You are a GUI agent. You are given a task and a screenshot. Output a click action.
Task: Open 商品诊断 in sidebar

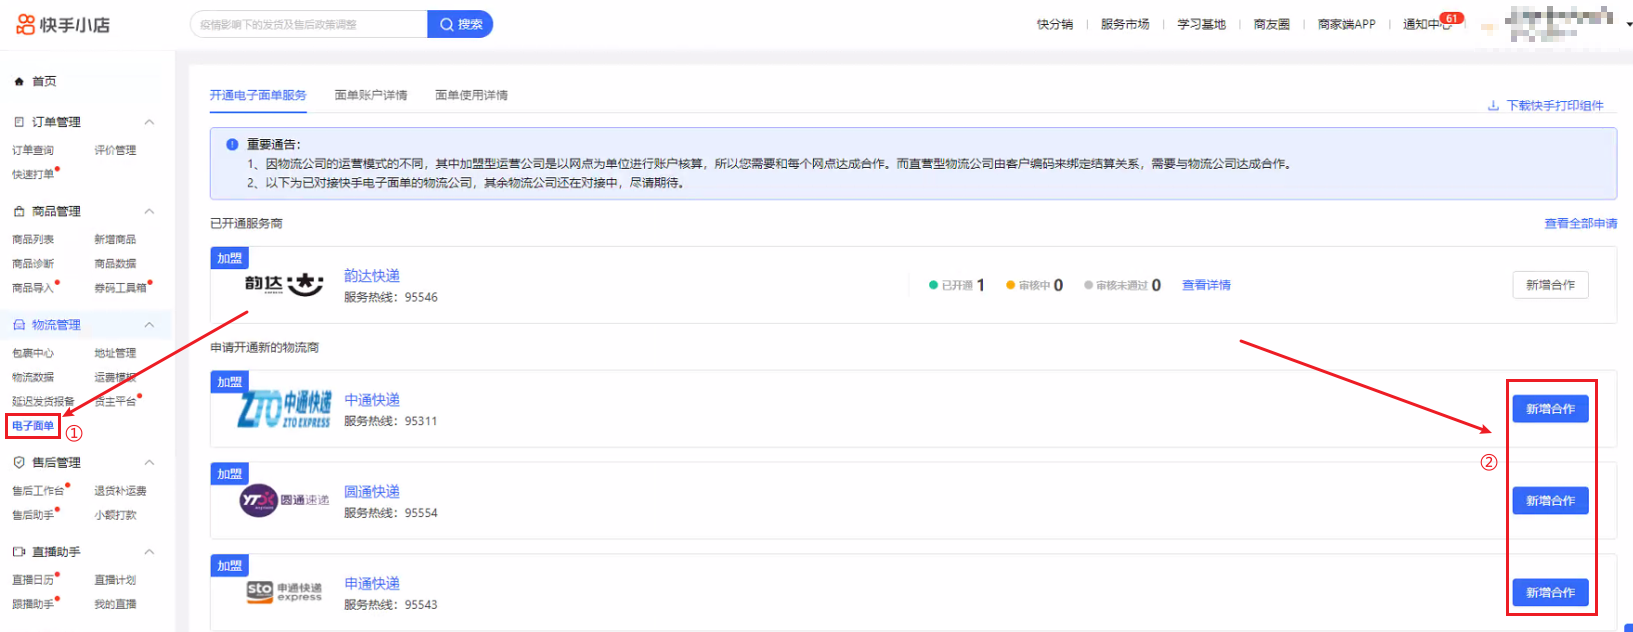point(33,264)
